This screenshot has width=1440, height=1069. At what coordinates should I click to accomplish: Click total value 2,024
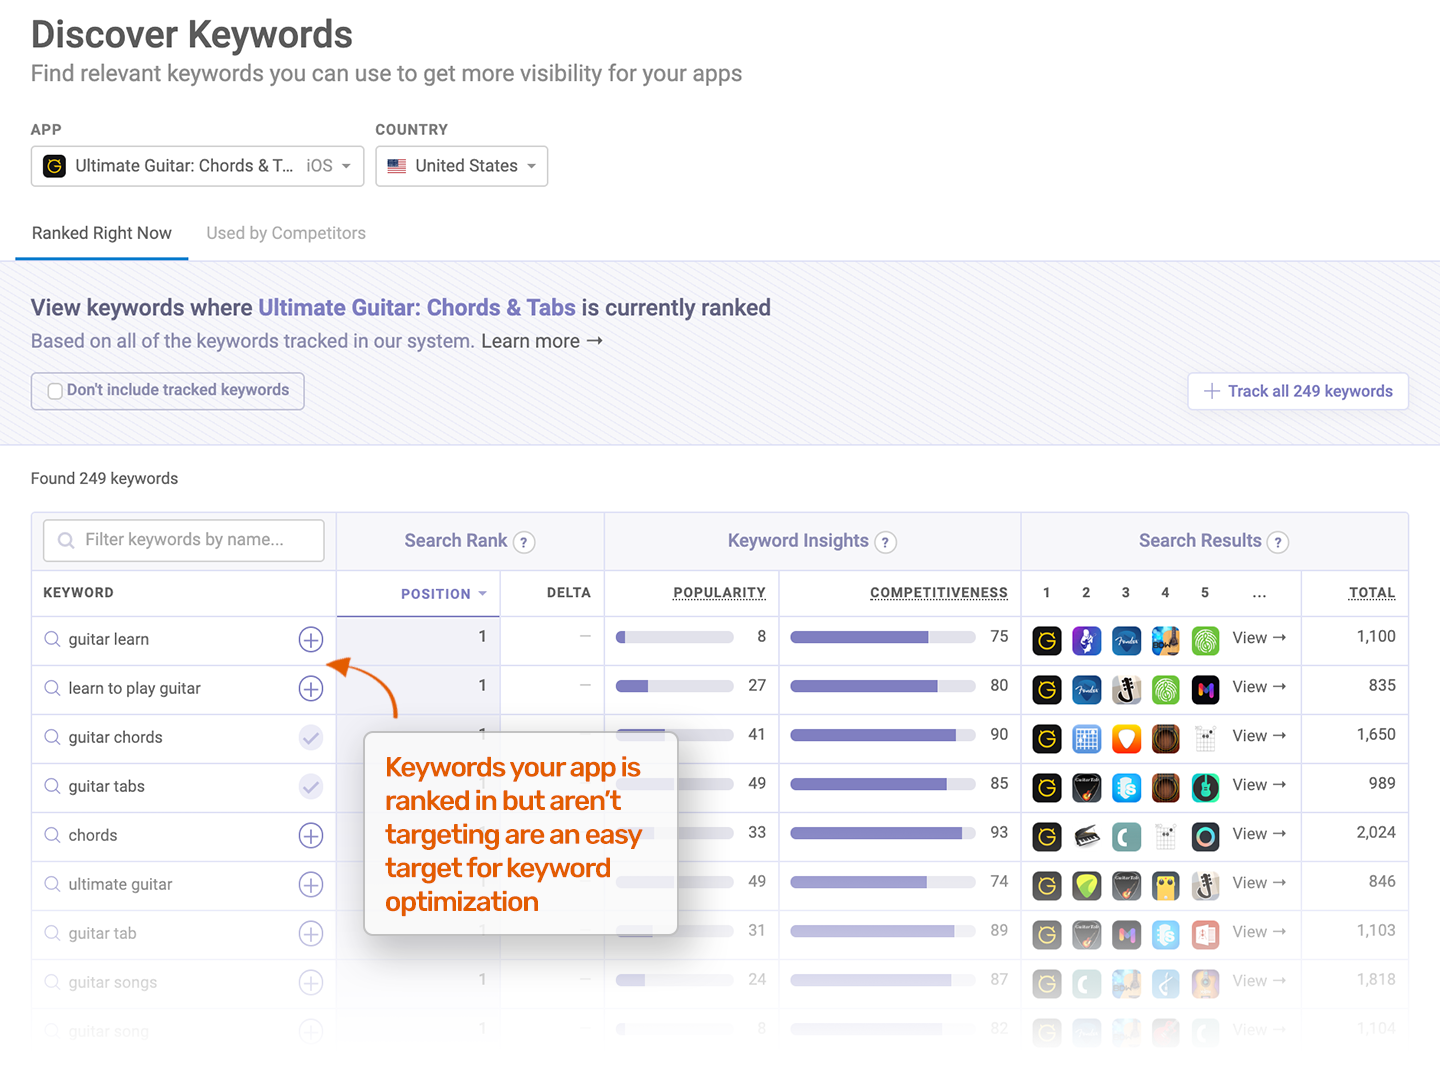[x=1376, y=833]
